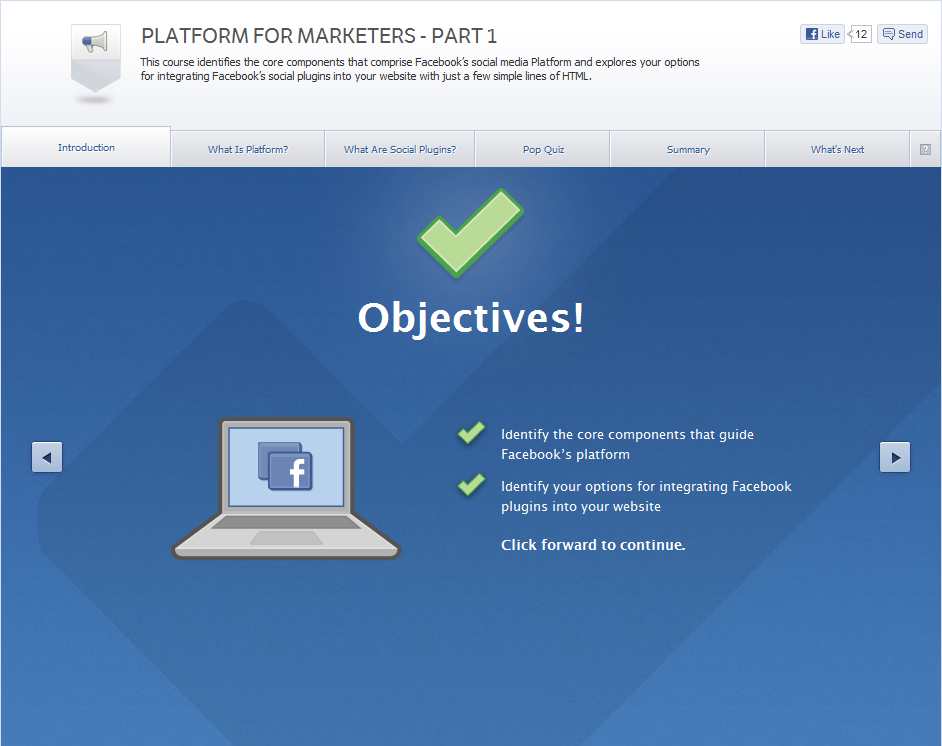This screenshot has width=942, height=746.
Task: Click the text 'Identify the core components that guide'
Action: click(627, 434)
